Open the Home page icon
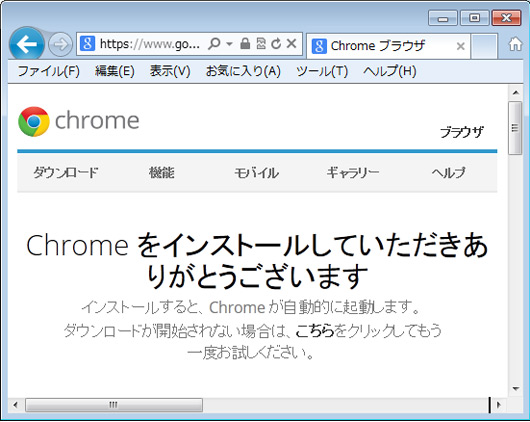Viewport: 530px width, 422px height. click(x=515, y=44)
